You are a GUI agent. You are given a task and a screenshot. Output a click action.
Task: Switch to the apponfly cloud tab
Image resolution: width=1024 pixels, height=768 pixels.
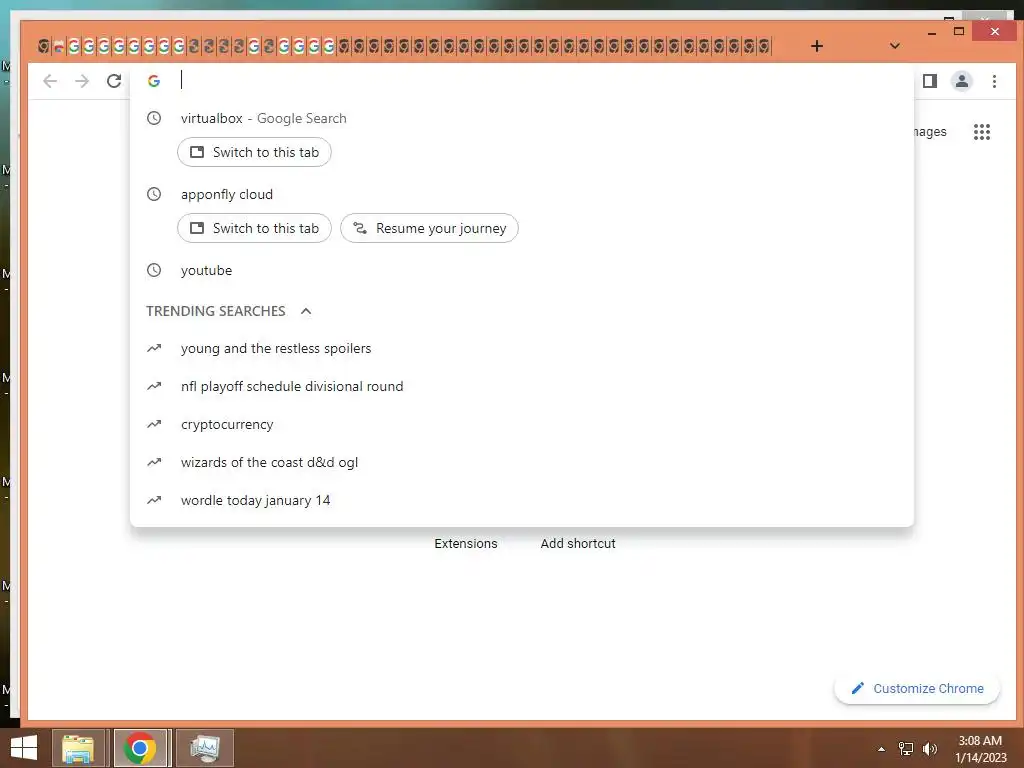point(254,228)
